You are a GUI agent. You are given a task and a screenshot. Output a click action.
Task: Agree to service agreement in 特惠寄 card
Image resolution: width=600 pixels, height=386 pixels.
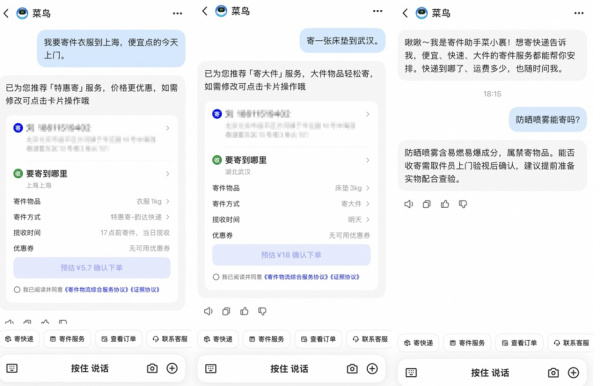coord(17,290)
